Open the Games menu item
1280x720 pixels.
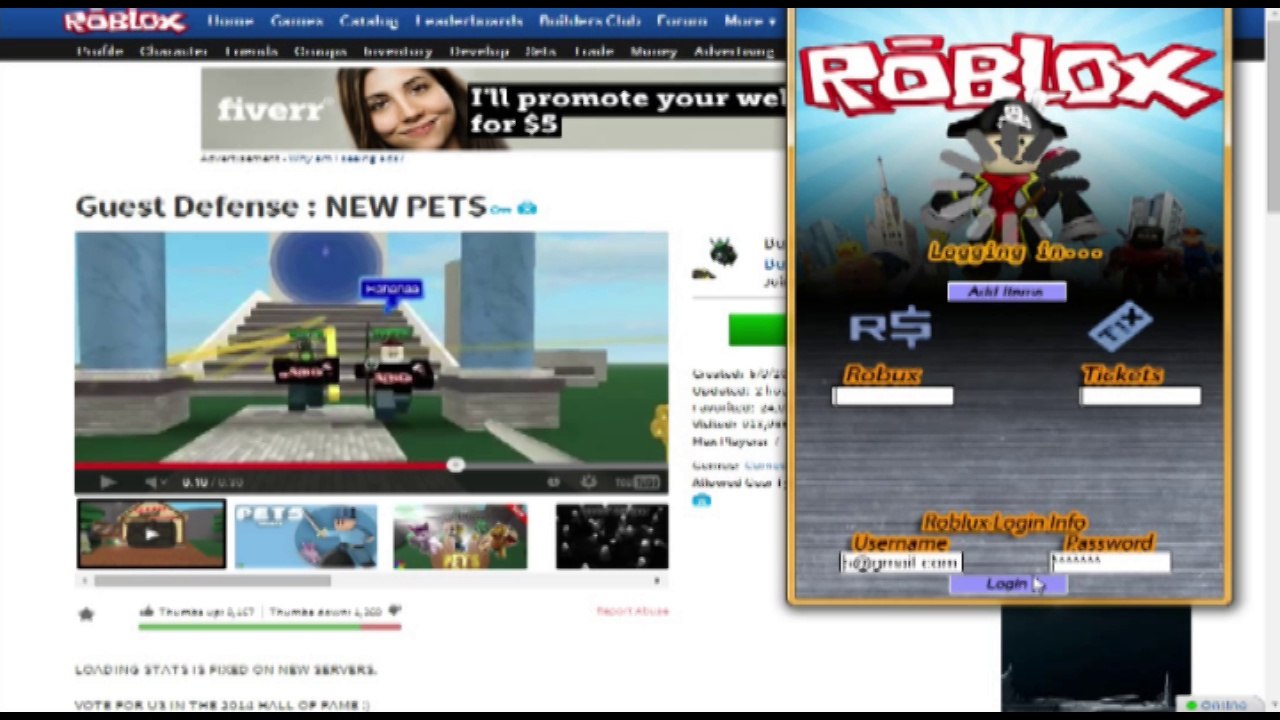pyautogui.click(x=296, y=21)
